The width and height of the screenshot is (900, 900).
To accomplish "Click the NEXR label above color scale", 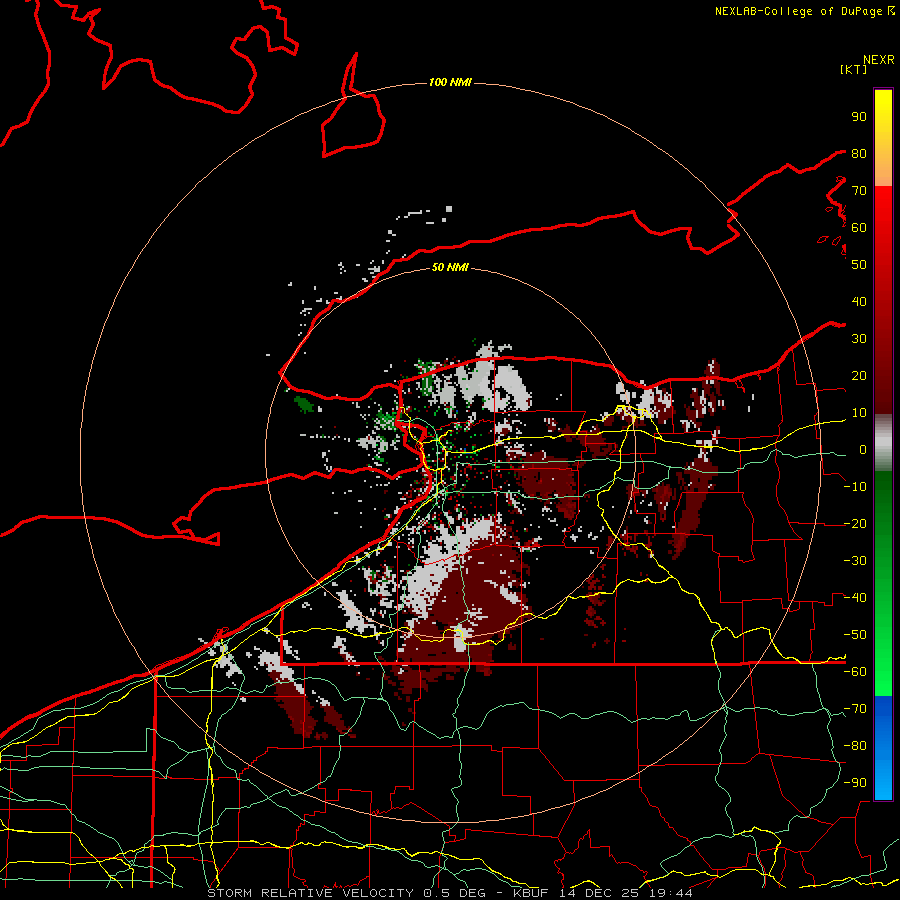I will (x=878, y=60).
